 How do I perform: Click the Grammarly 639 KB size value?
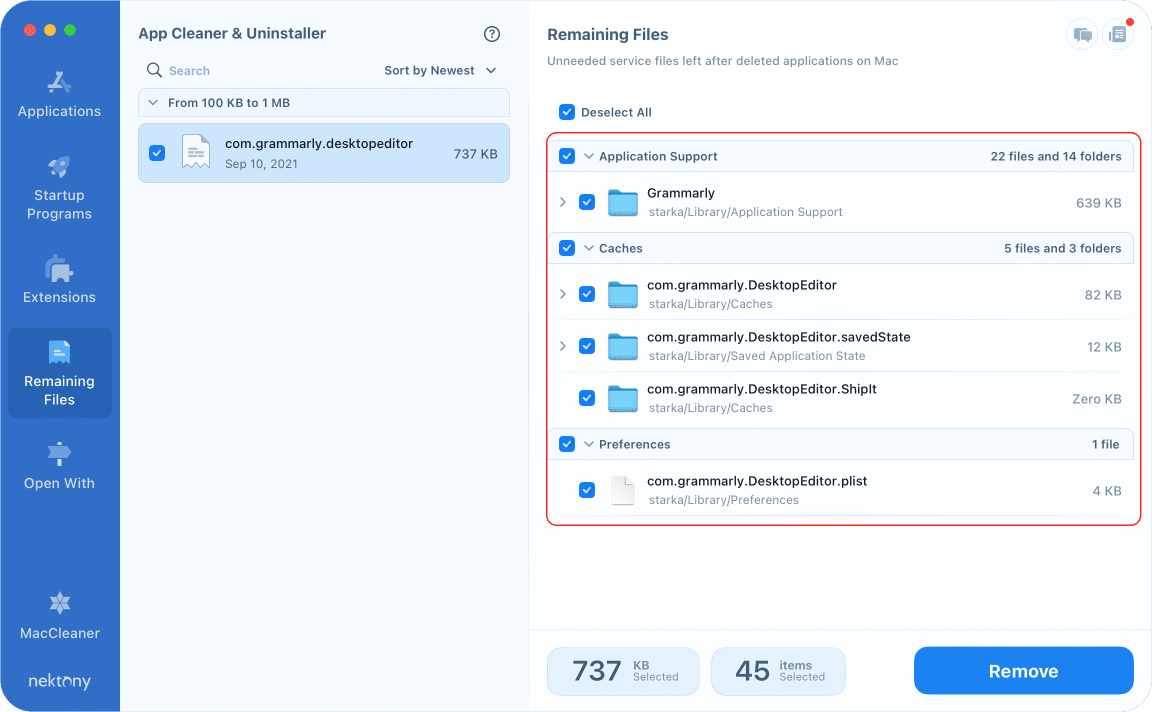(1098, 203)
